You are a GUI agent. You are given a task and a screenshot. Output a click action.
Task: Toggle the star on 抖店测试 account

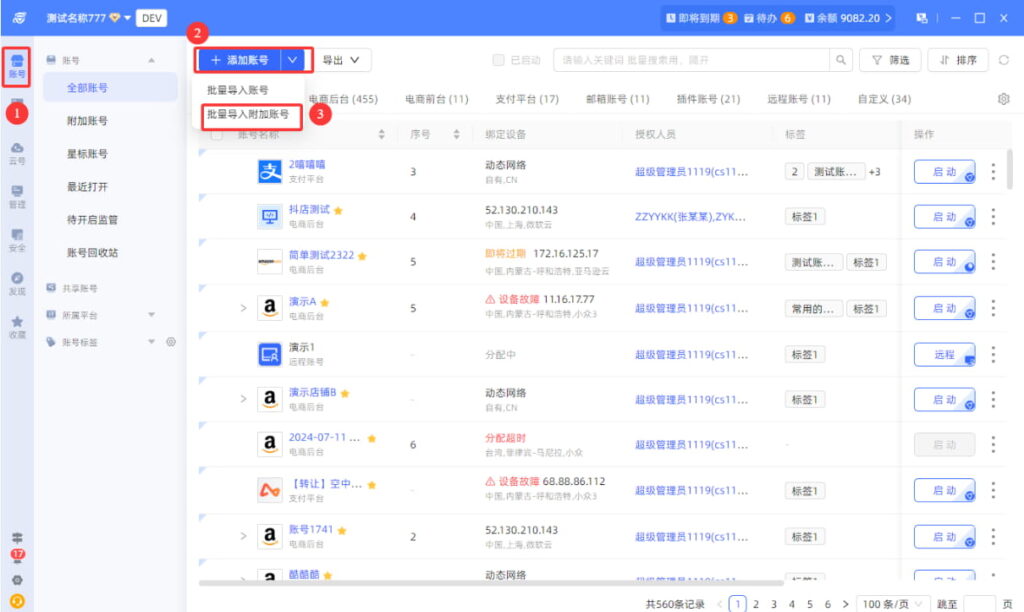pos(338,211)
